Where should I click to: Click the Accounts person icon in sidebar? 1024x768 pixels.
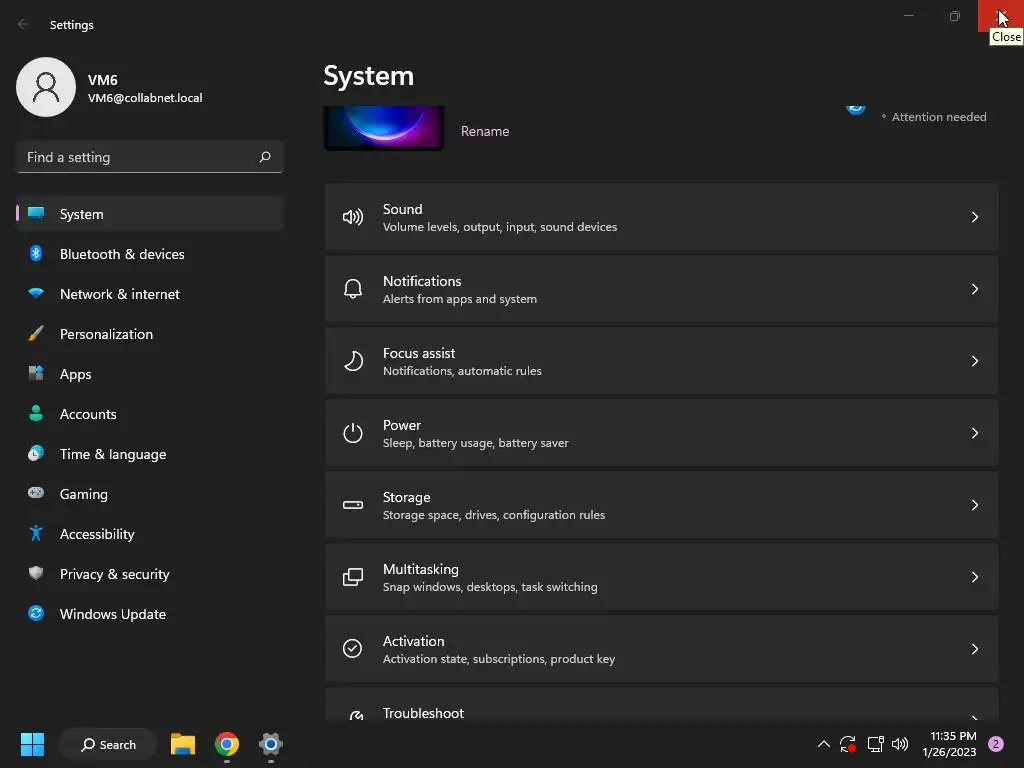(x=36, y=413)
